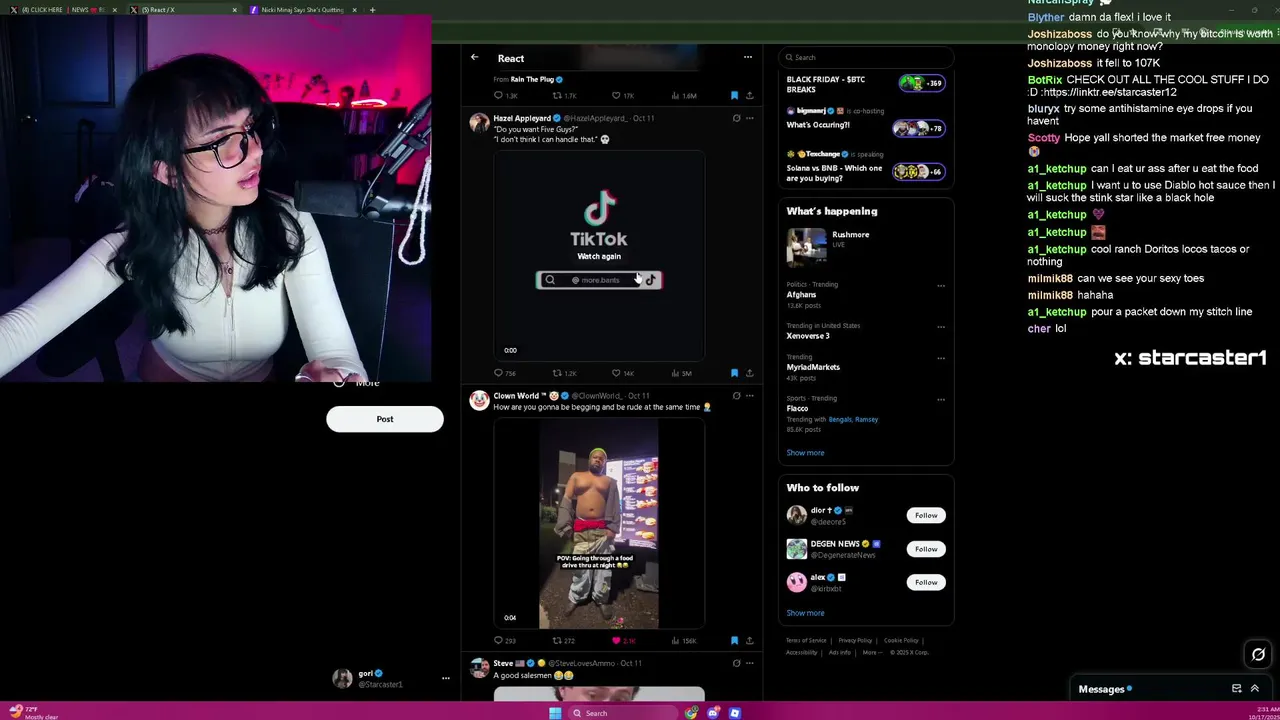
Task: Open the more options menu in React header
Action: (747, 57)
